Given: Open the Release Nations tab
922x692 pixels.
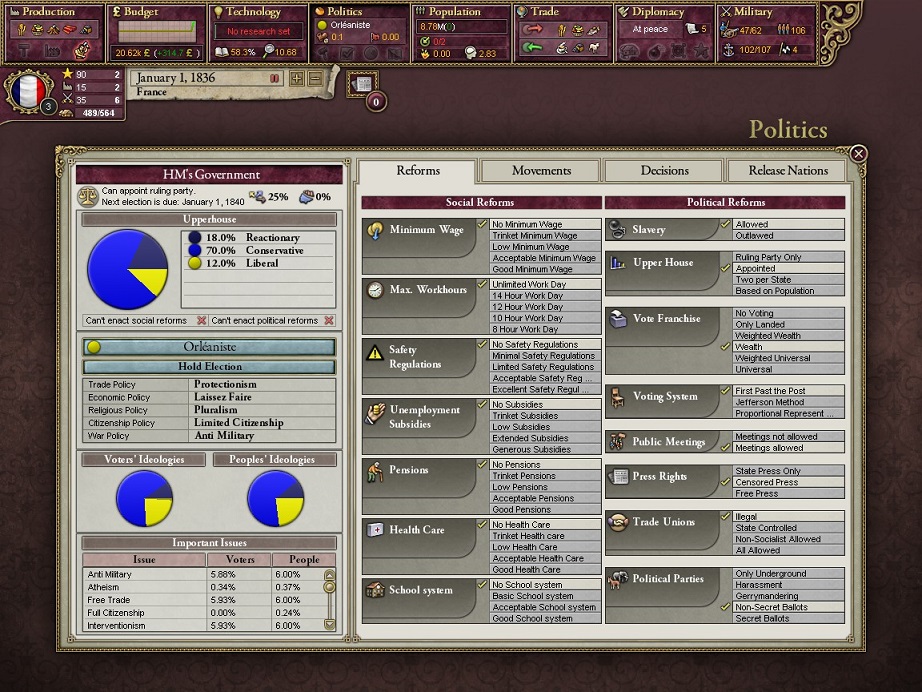Looking at the screenshot, I should [x=788, y=171].
